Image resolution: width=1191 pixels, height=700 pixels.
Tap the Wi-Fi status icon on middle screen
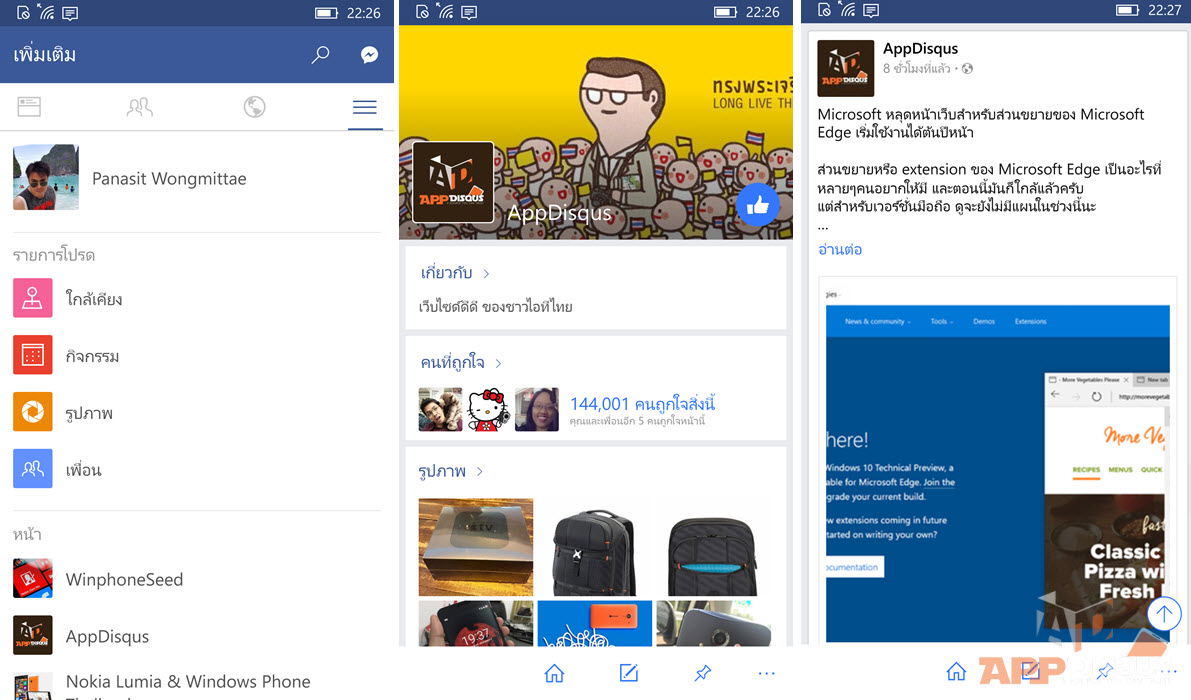coord(447,12)
